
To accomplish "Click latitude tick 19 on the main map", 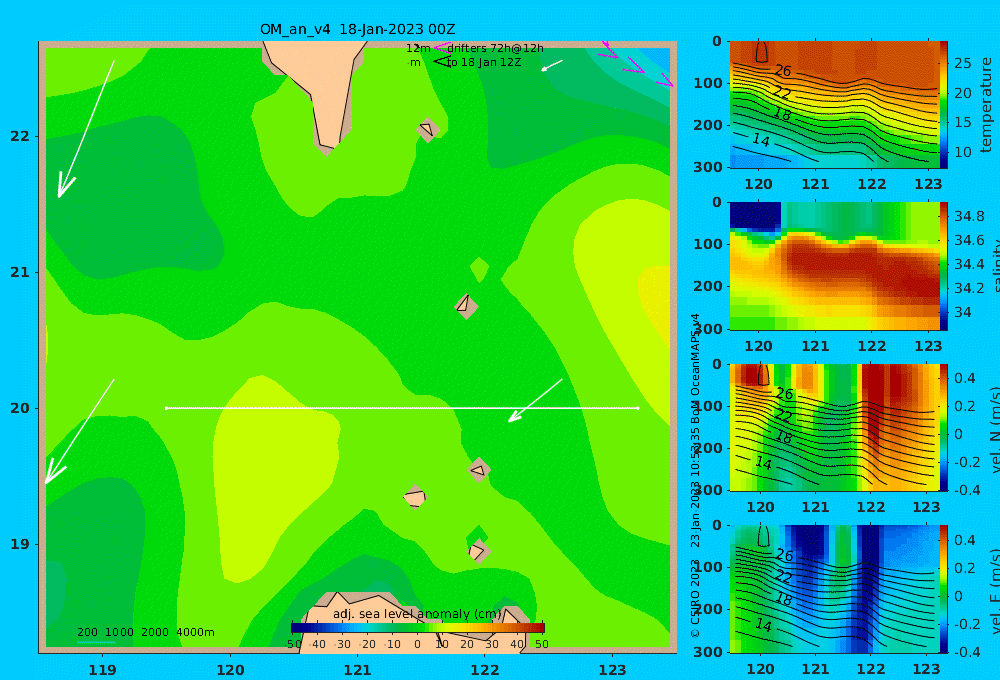I will tap(20, 544).
